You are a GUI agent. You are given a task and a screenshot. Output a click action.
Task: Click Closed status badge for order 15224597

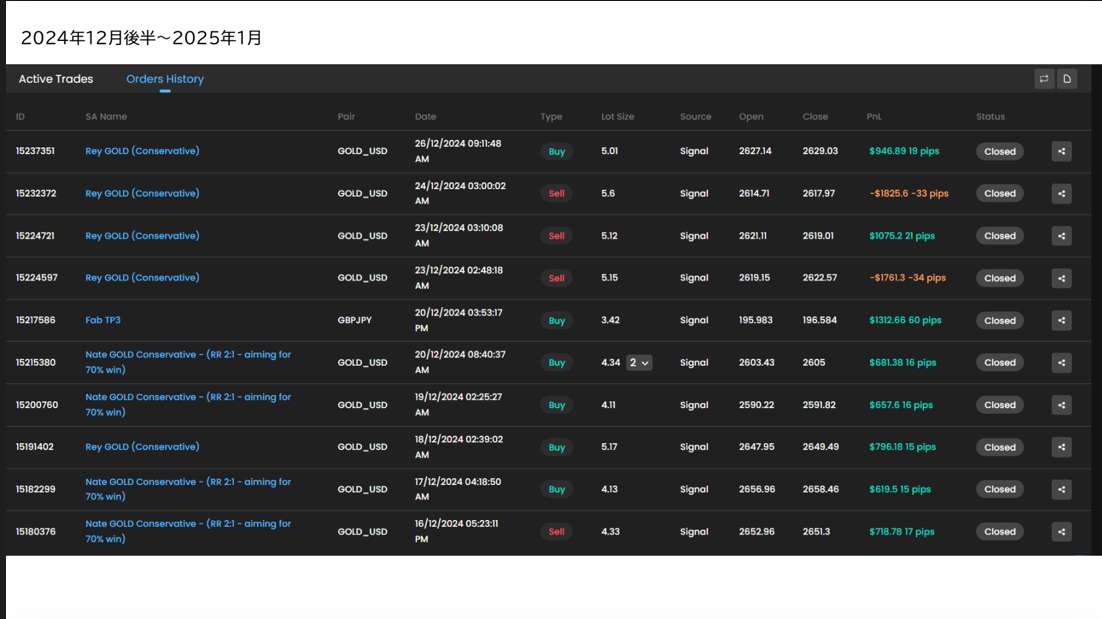(x=999, y=278)
